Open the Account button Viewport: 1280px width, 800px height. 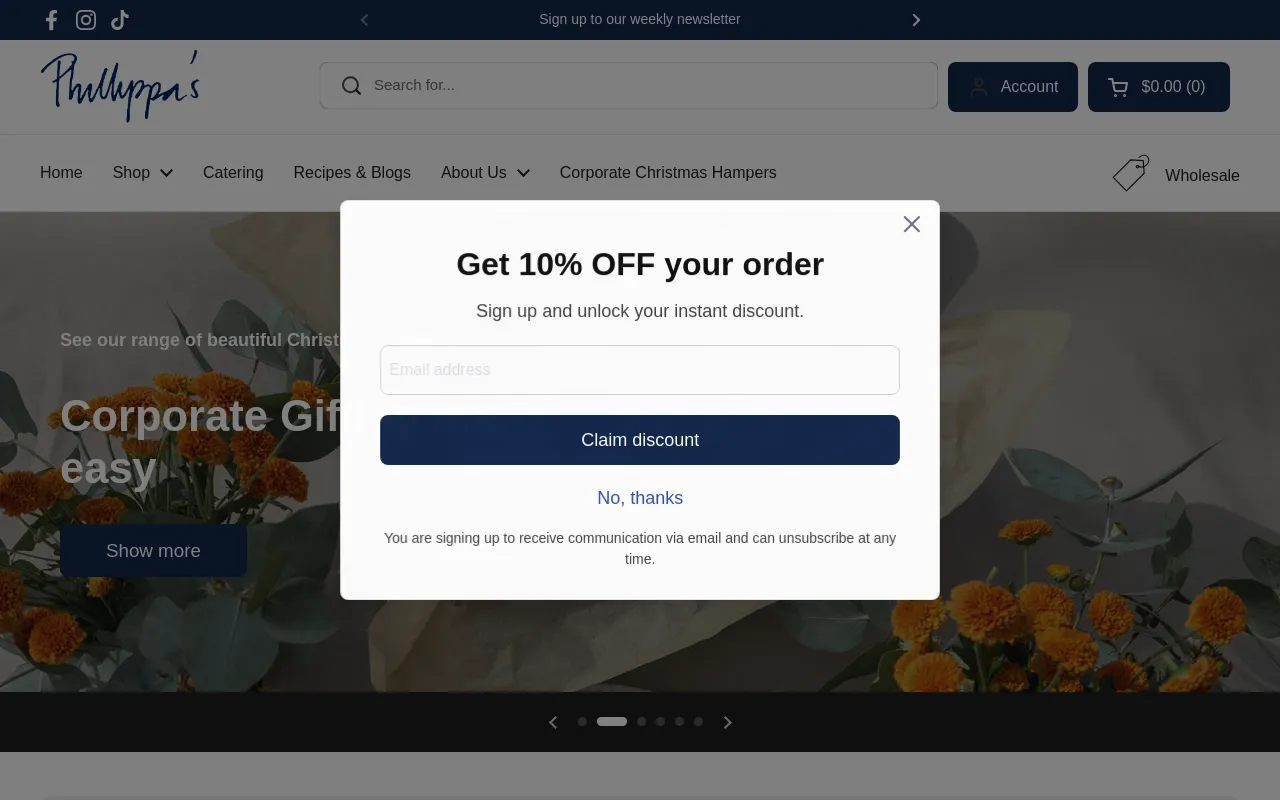(x=1013, y=87)
